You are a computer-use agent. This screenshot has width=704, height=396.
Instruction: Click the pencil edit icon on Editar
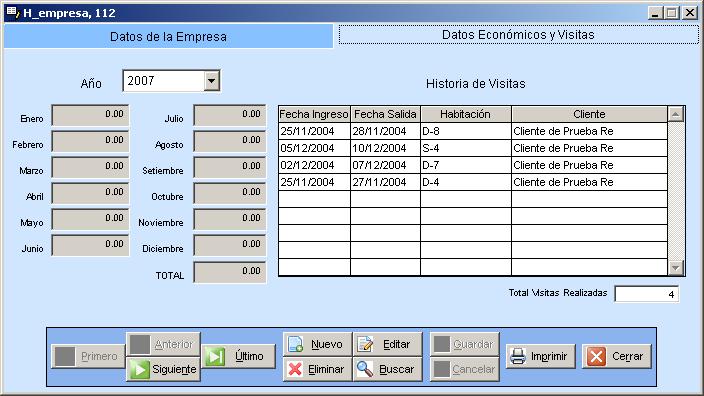pos(365,344)
